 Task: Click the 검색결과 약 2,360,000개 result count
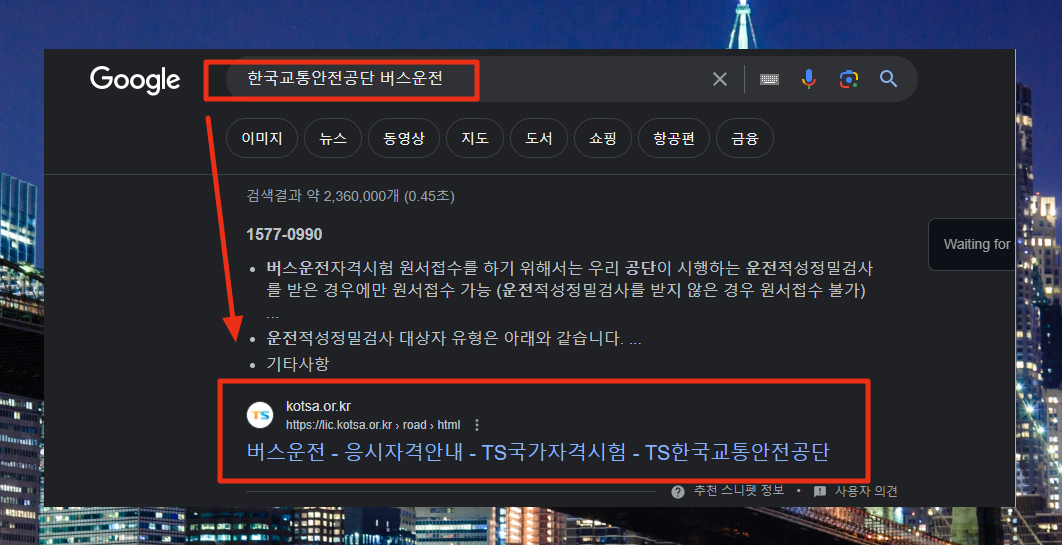[x=351, y=196]
